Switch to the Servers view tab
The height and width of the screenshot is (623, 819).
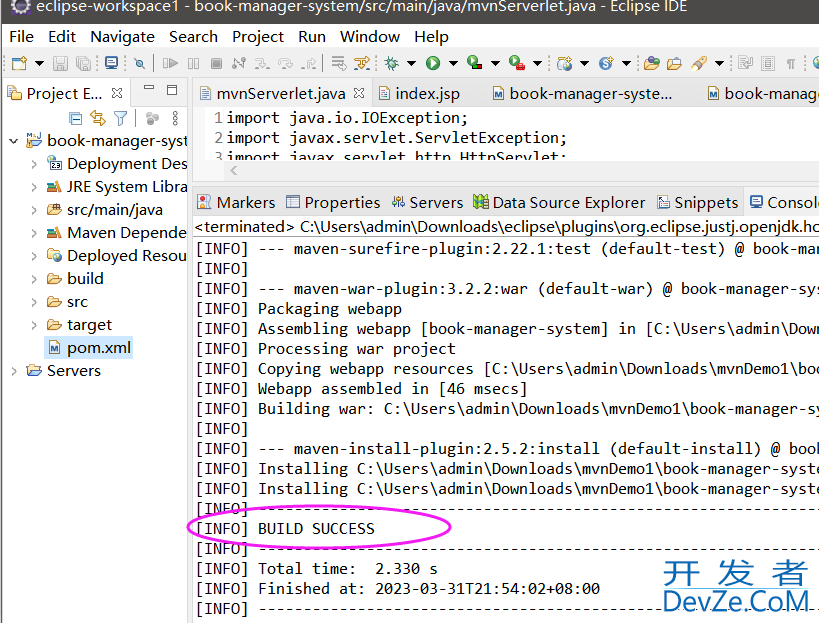point(428,202)
